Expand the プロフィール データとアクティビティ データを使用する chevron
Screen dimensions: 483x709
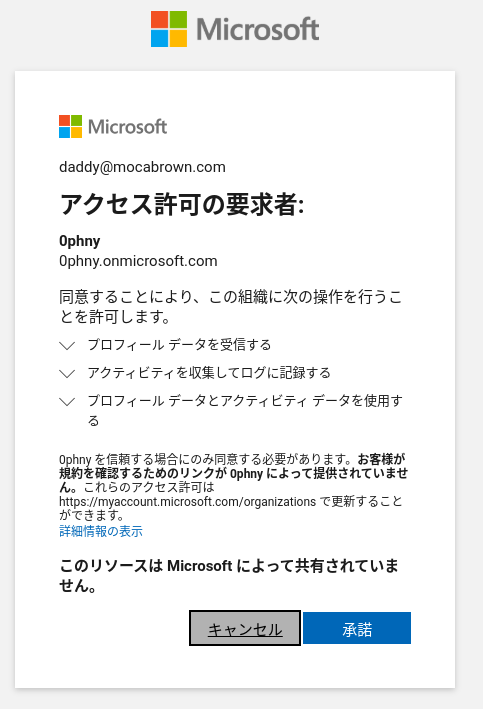67,402
